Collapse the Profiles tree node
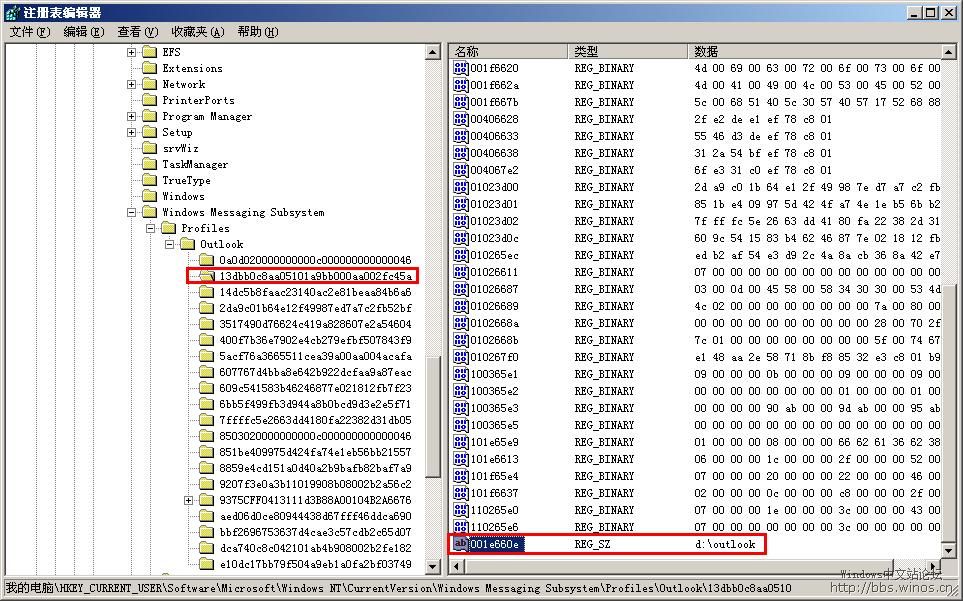The image size is (963, 601). 150,228
